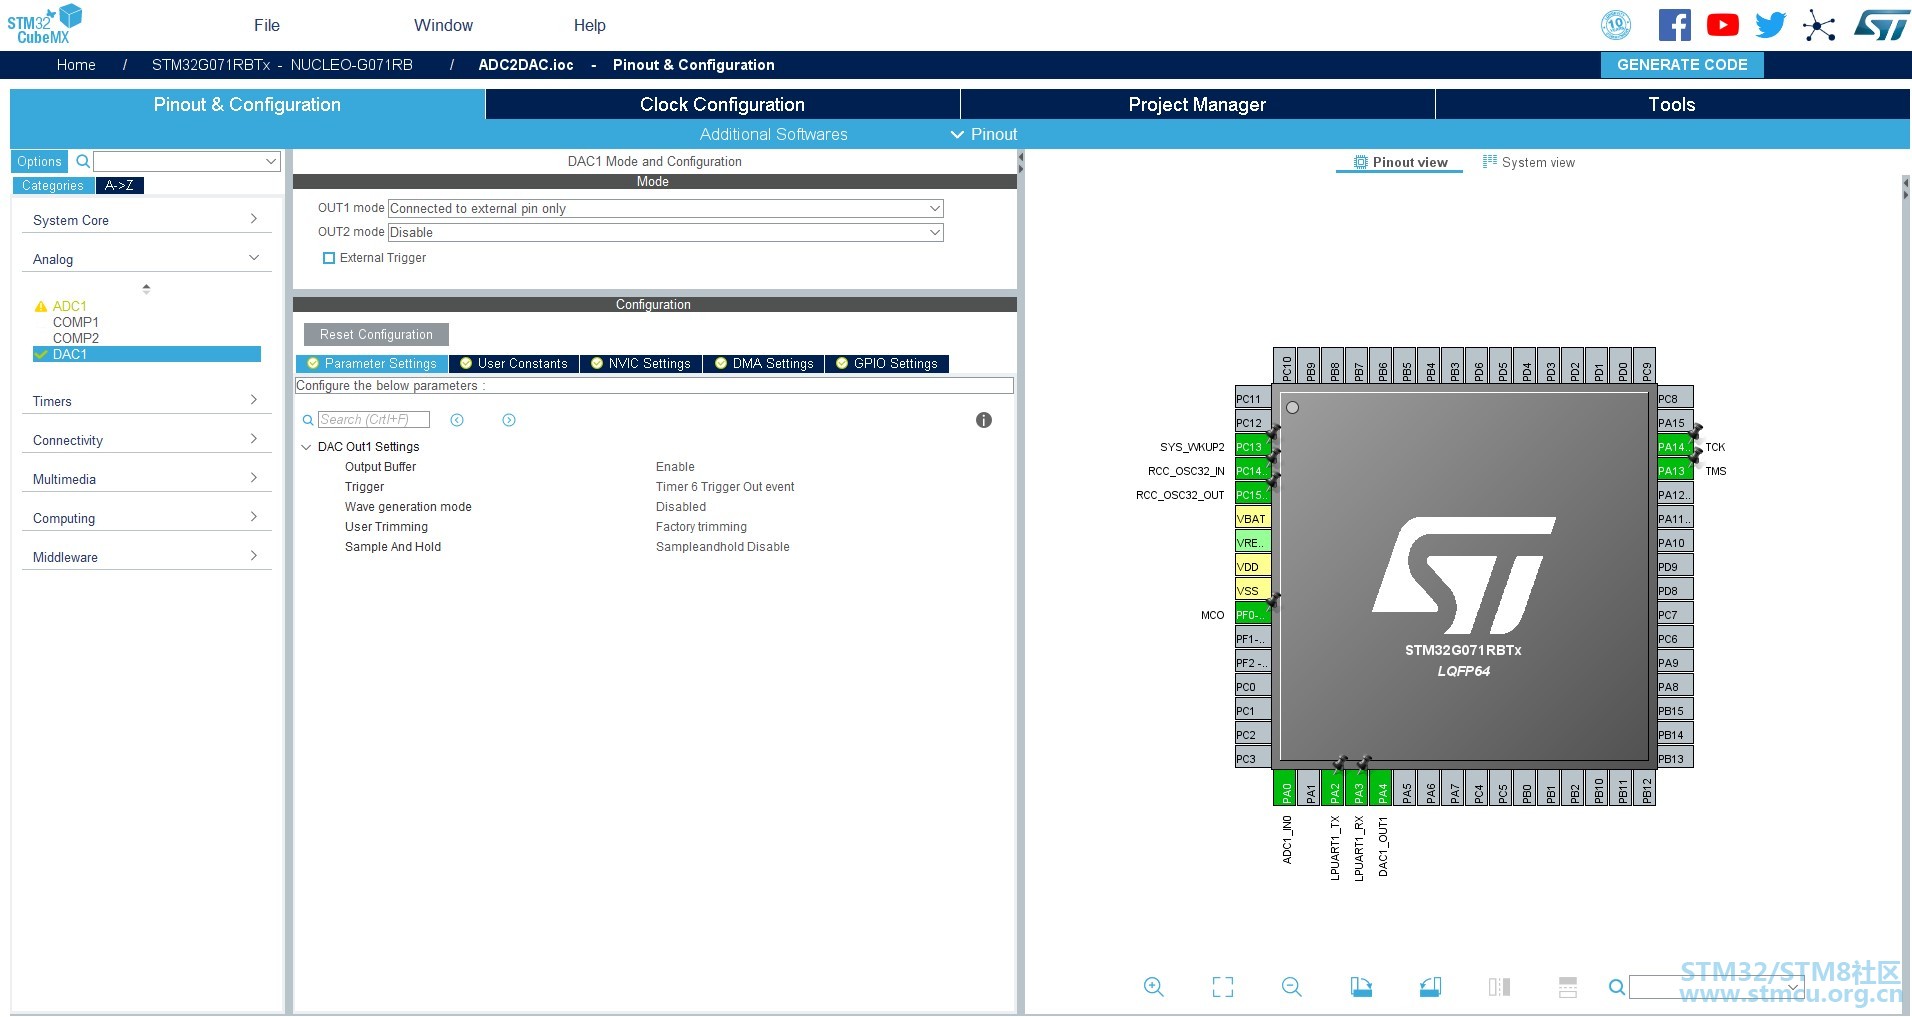Open the DMA Settings tab
The width and height of the screenshot is (1912, 1017).
765,364
